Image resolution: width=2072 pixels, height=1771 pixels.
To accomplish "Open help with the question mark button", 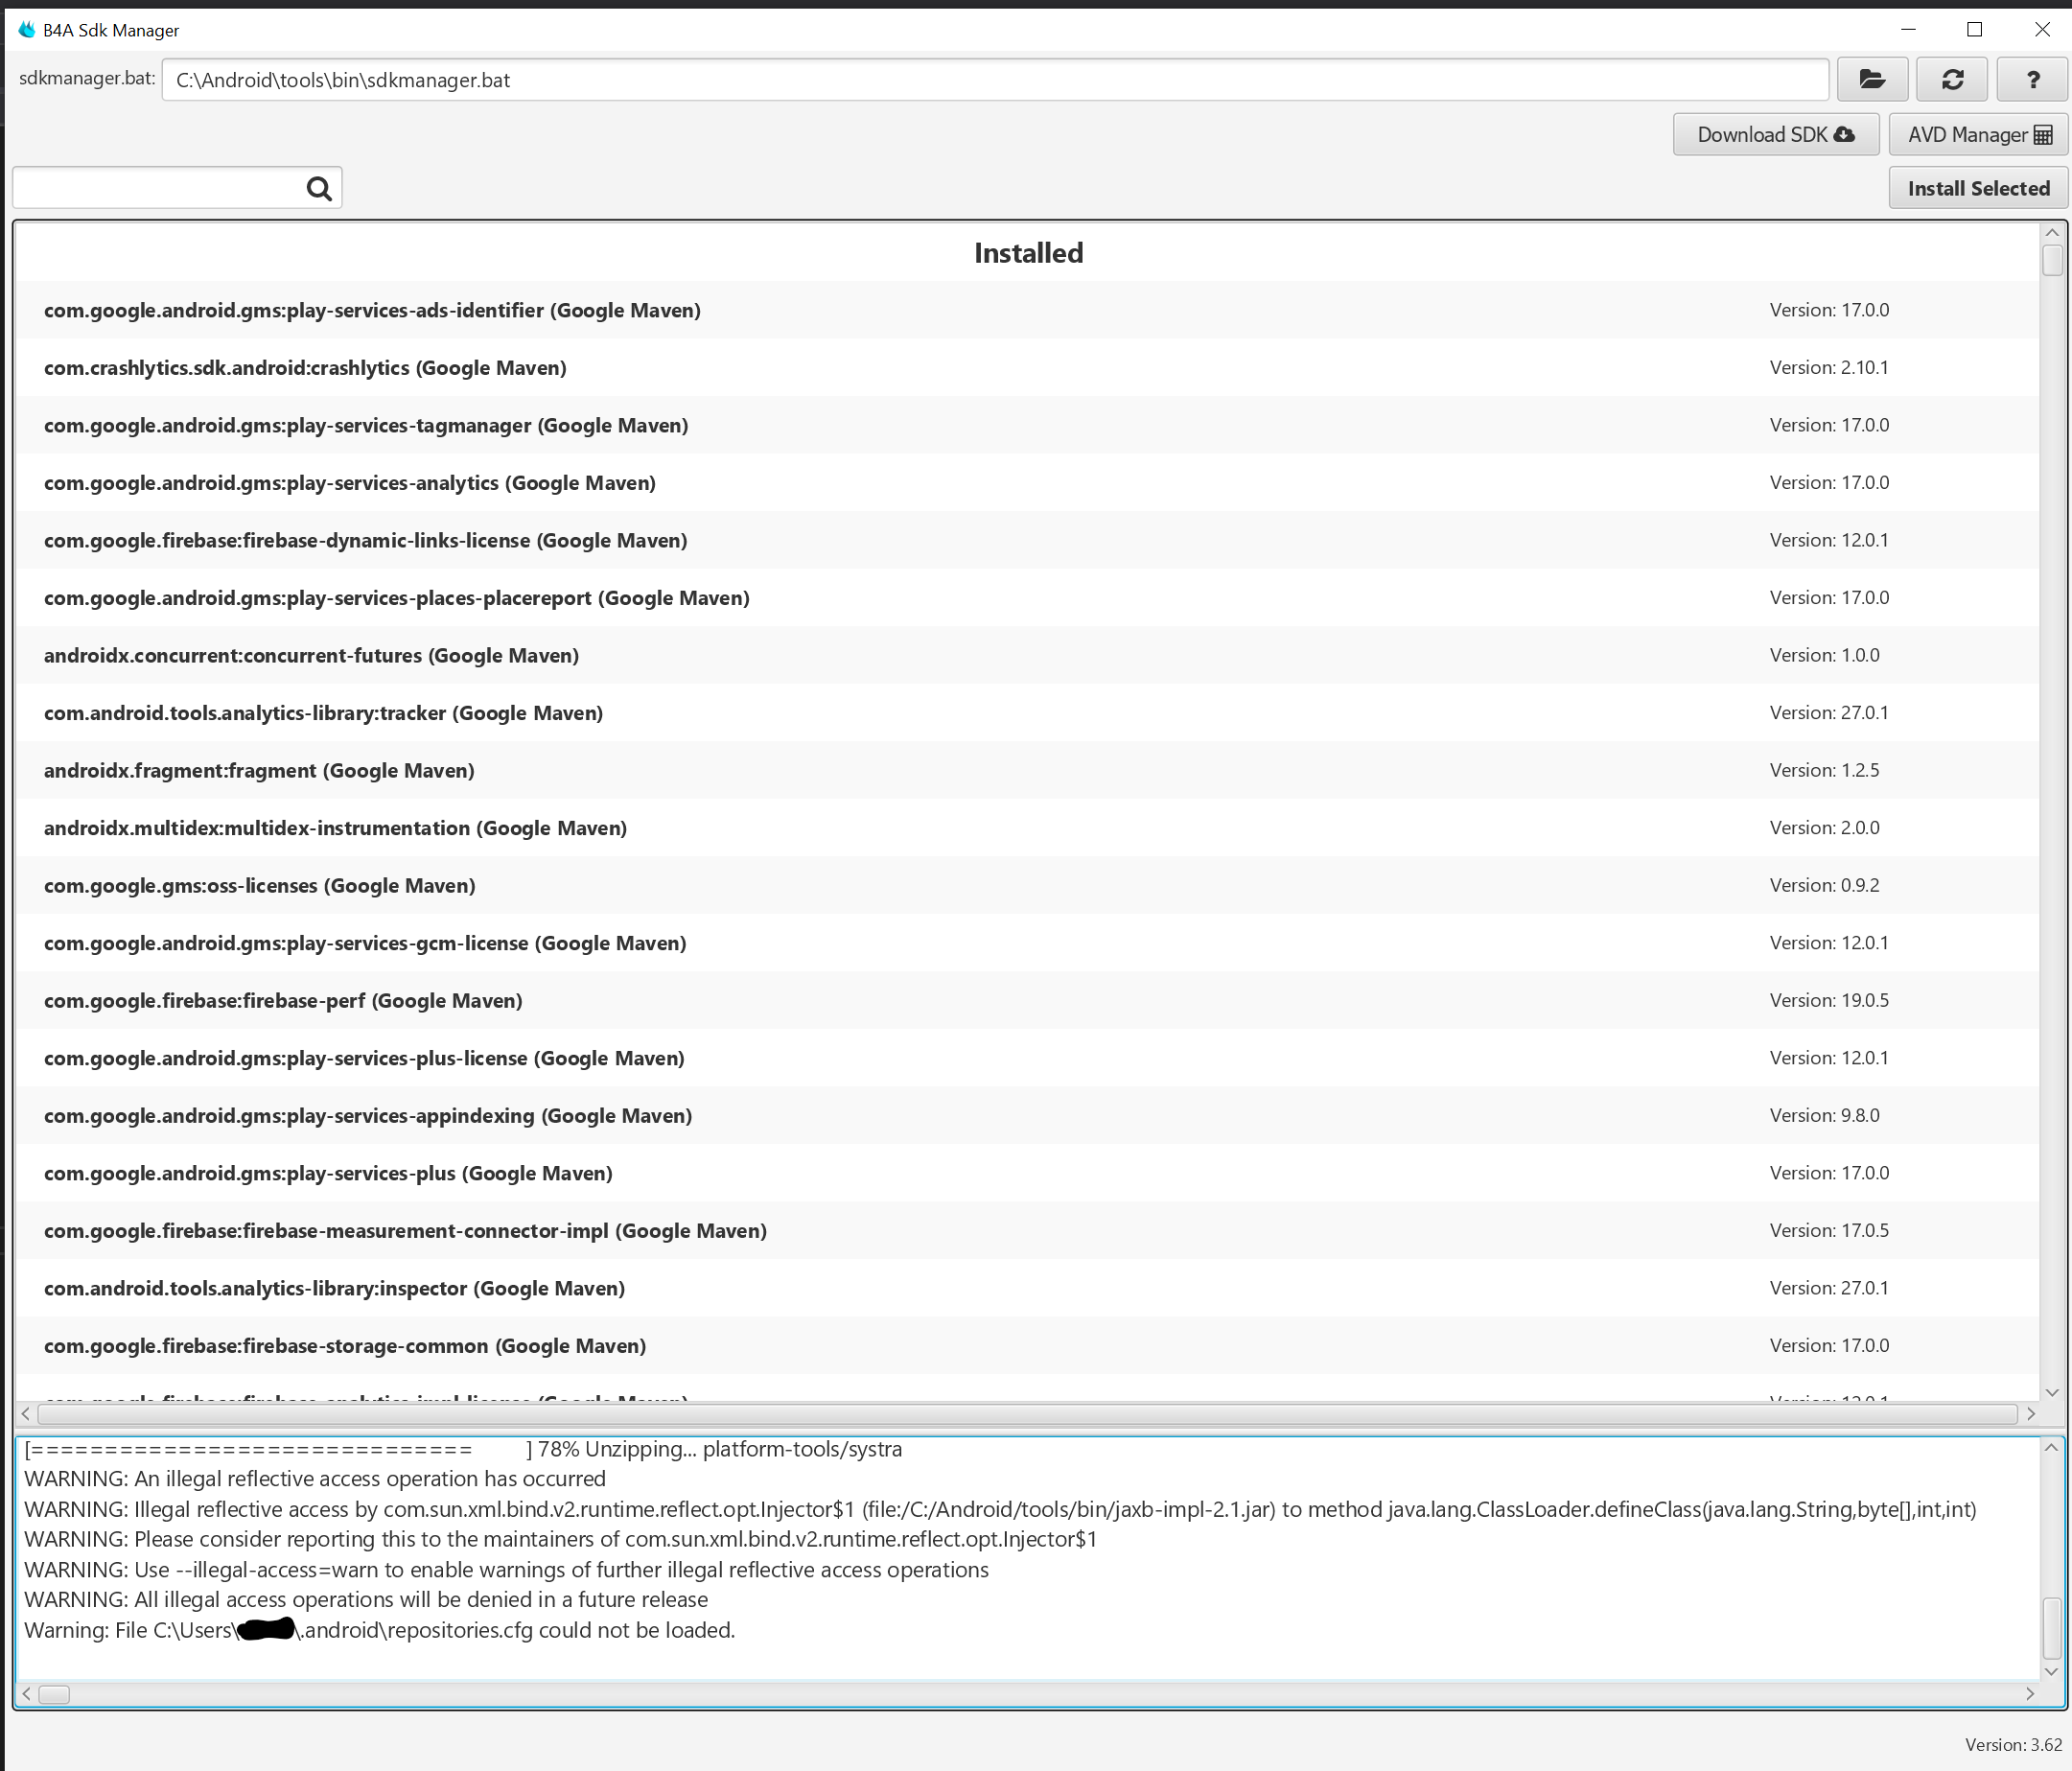I will (x=2032, y=80).
